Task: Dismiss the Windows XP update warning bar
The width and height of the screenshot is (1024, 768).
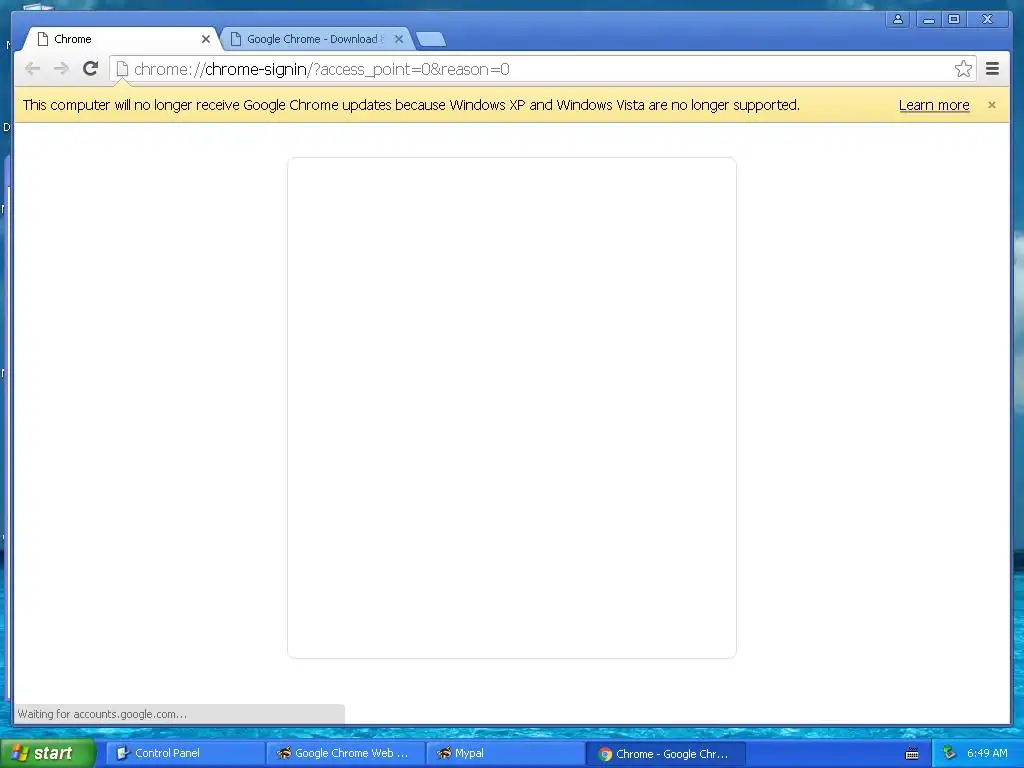Action: pyautogui.click(x=991, y=104)
